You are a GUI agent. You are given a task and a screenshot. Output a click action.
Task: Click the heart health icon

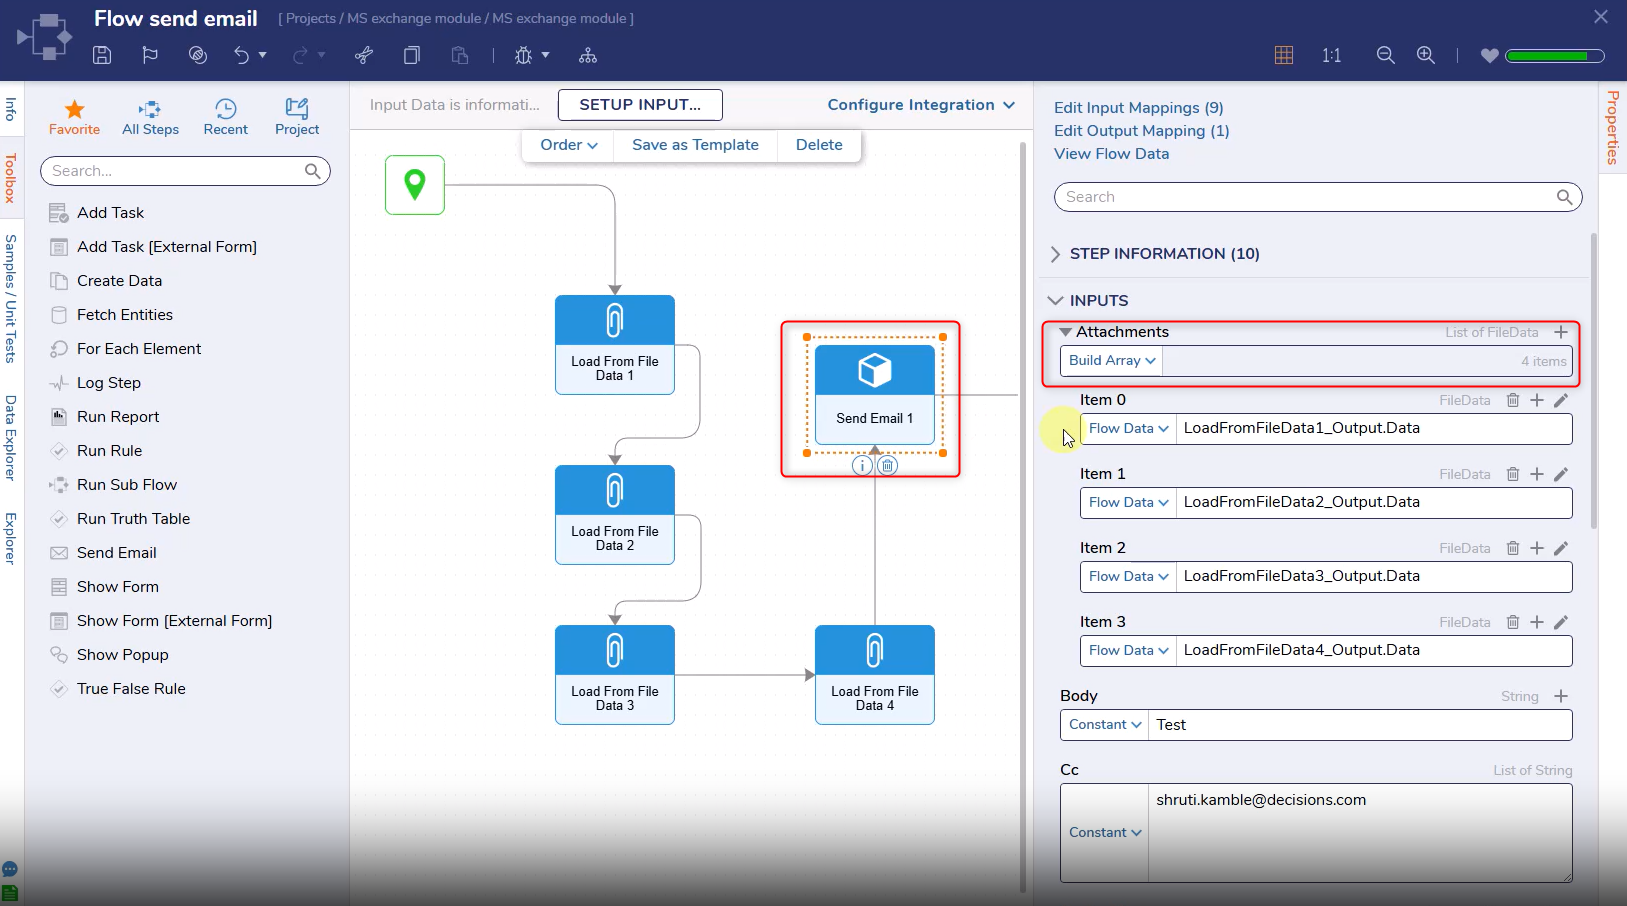tap(1490, 56)
